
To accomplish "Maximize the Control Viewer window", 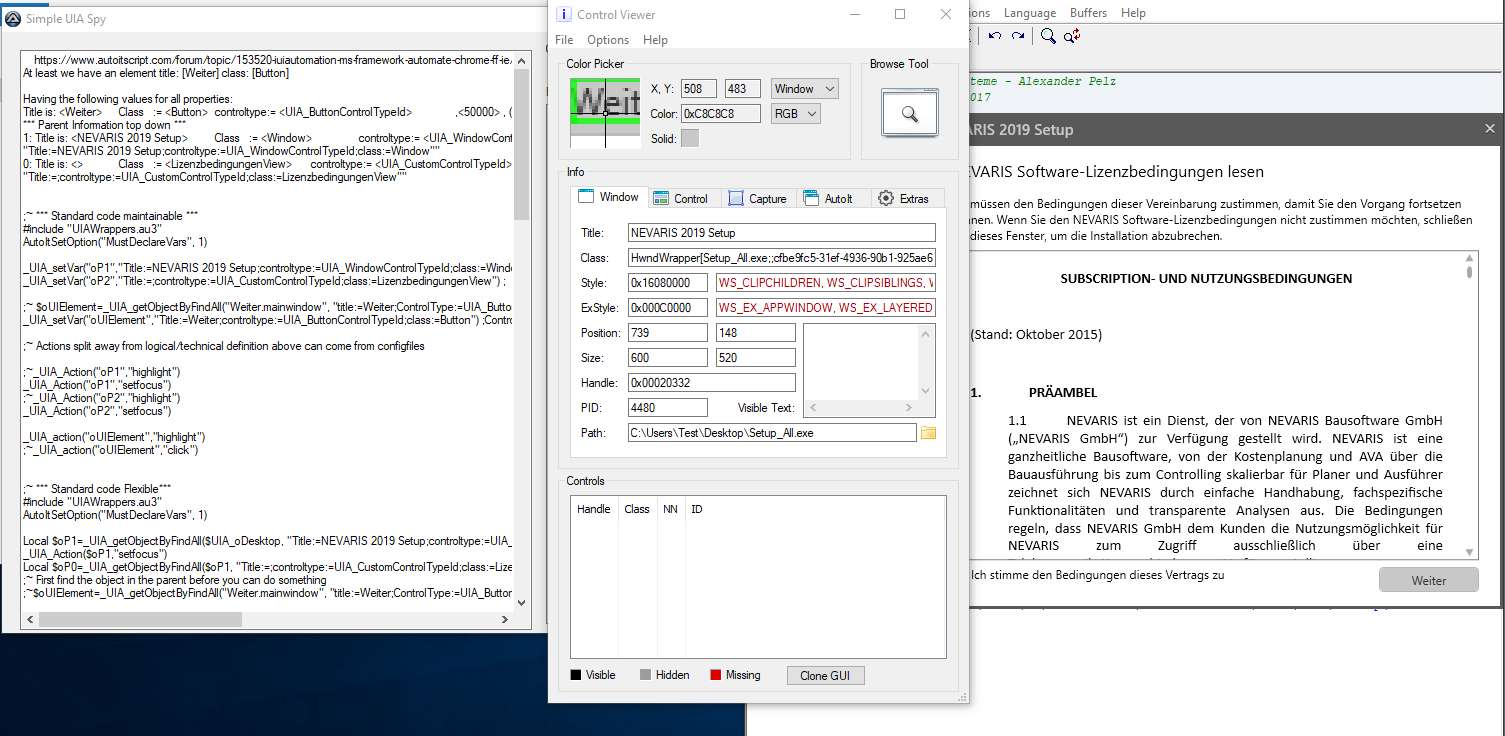I will coord(900,14).
